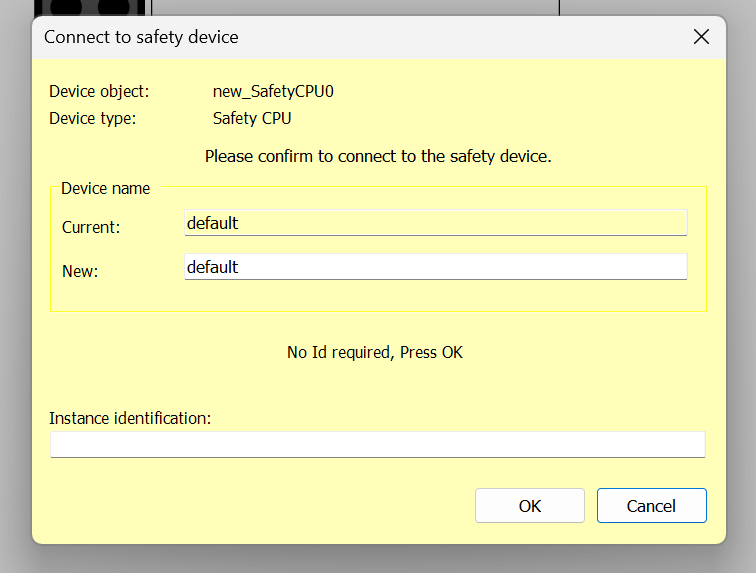Click the new_SafetyCPU0 device object value
Viewport: 756px width, 573px height.
pyautogui.click(x=273, y=91)
